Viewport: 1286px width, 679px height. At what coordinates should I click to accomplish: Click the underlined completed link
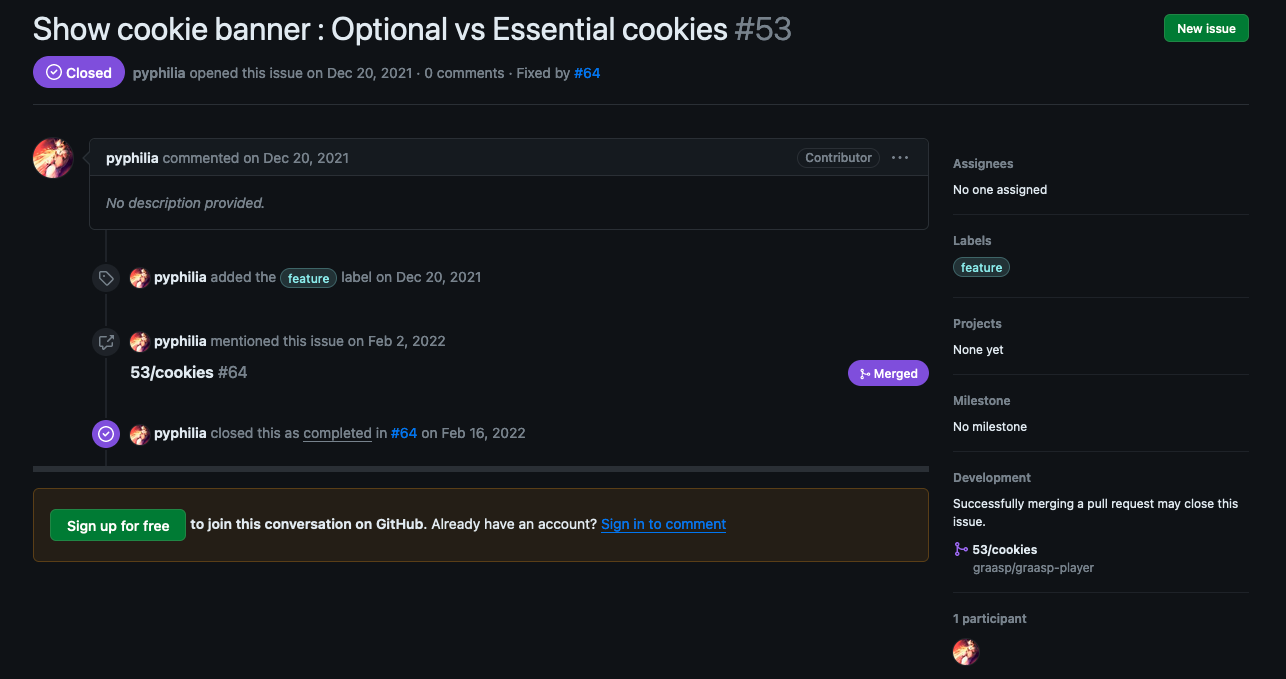[x=337, y=433]
